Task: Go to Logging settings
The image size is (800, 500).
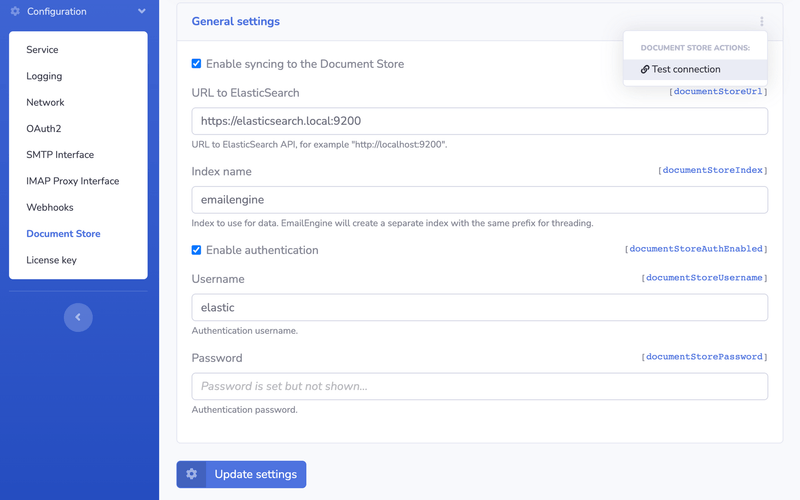Action: 44,76
